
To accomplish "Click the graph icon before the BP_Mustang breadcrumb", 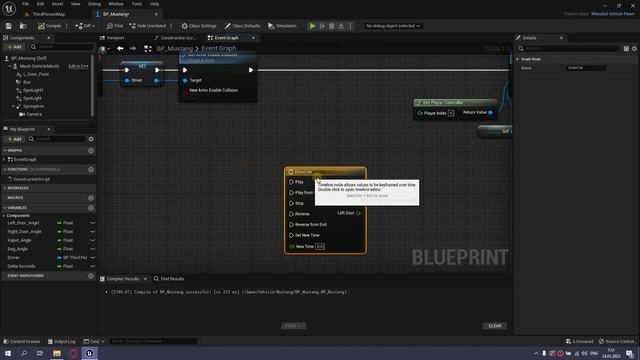I will [x=148, y=49].
